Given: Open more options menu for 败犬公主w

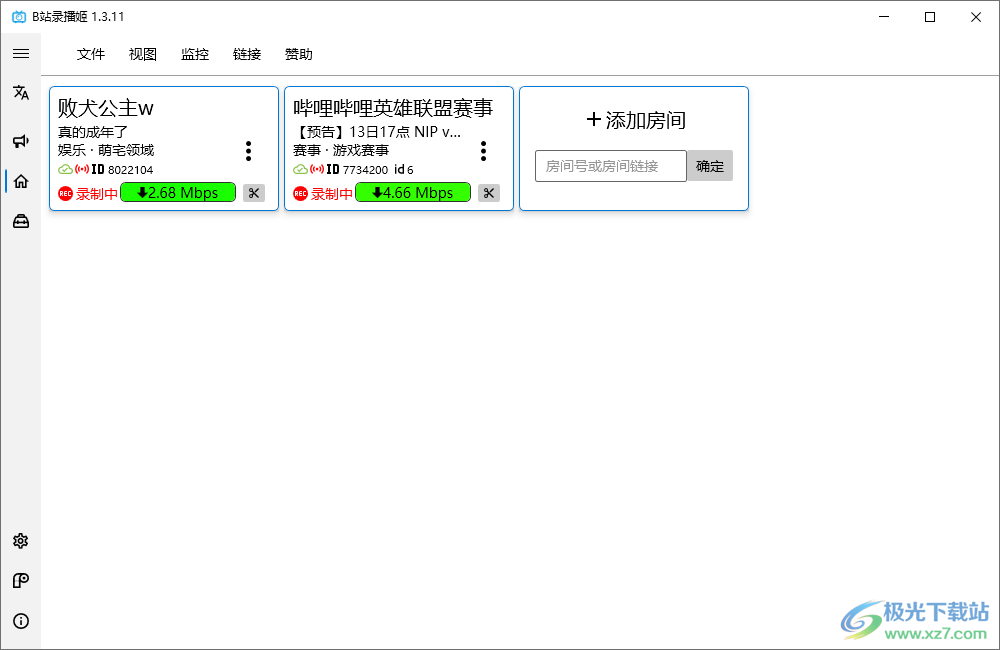Looking at the screenshot, I should point(249,151).
